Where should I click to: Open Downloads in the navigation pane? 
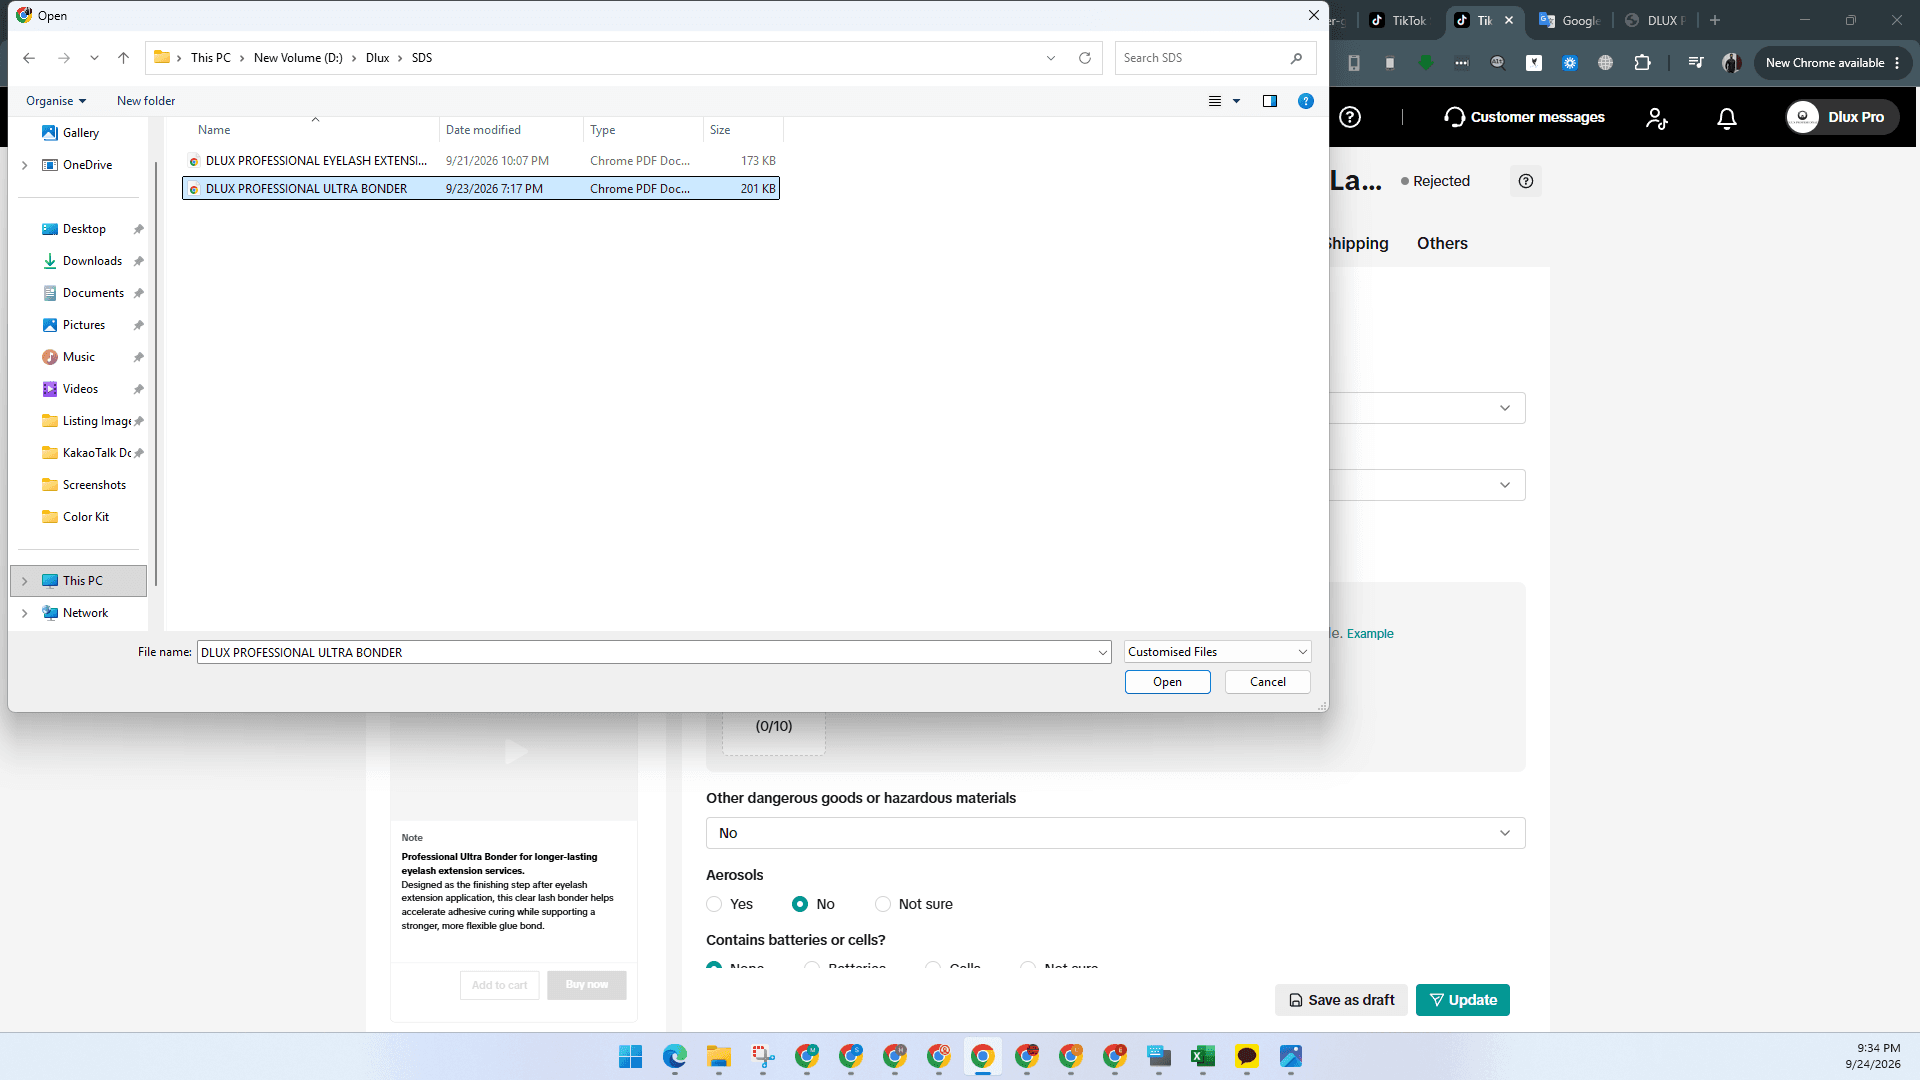coord(92,261)
